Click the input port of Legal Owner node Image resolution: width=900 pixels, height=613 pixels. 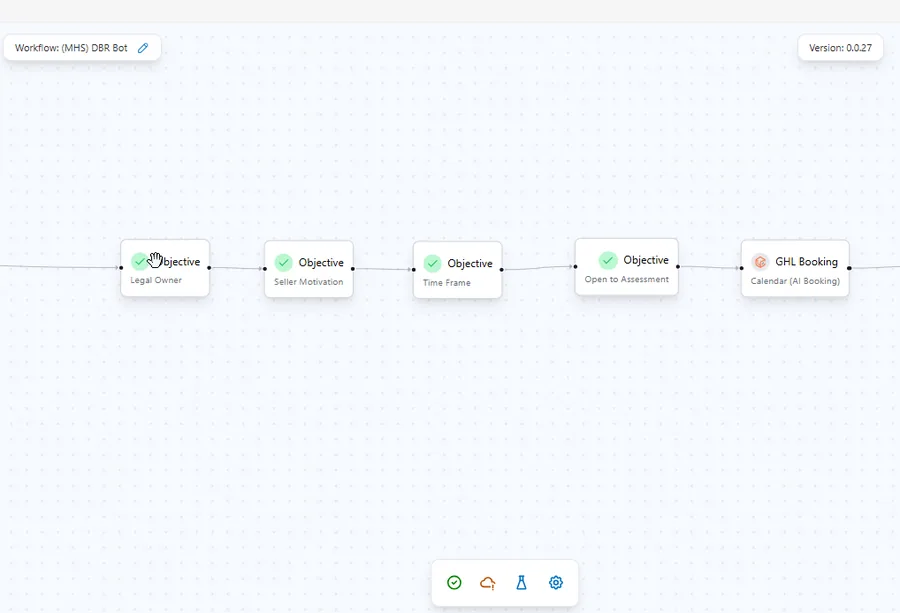click(x=121, y=267)
